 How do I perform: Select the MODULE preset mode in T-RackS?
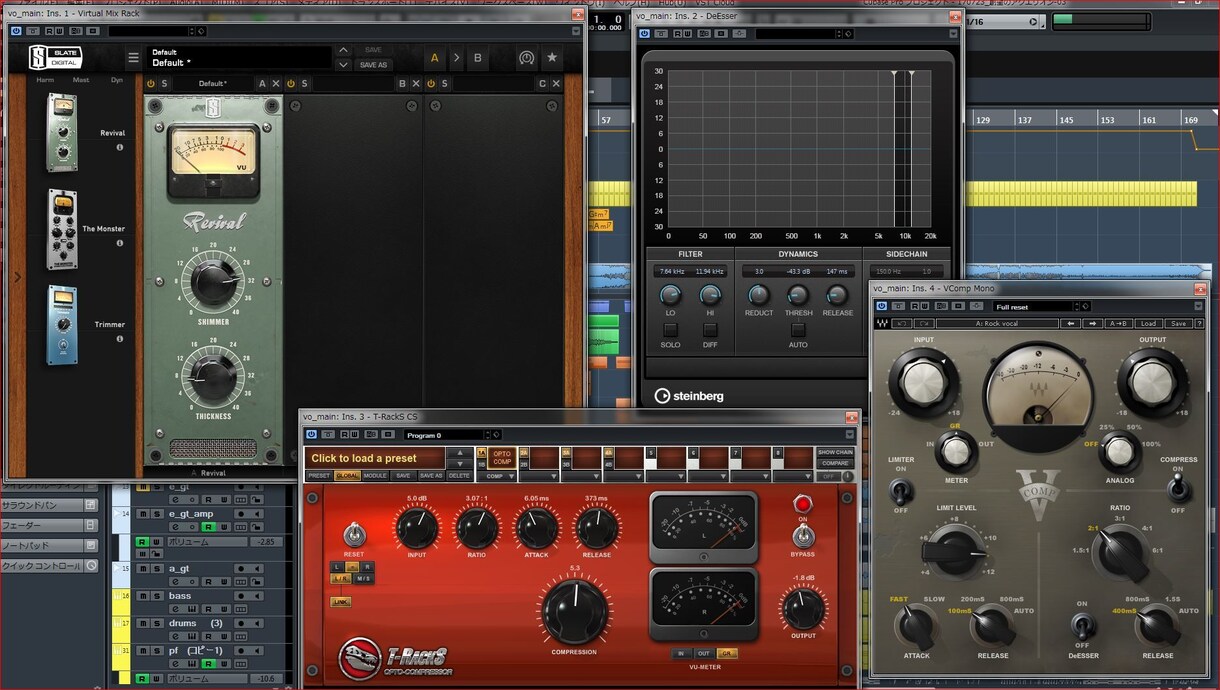(375, 476)
